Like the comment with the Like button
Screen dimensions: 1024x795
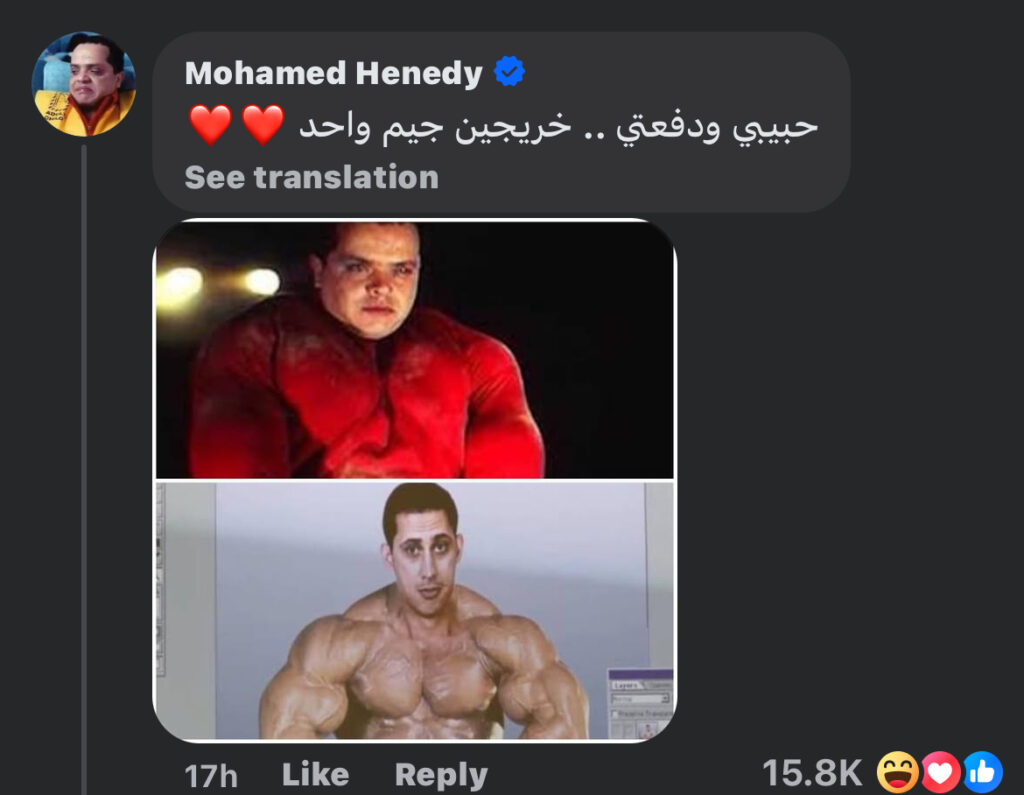[315, 775]
